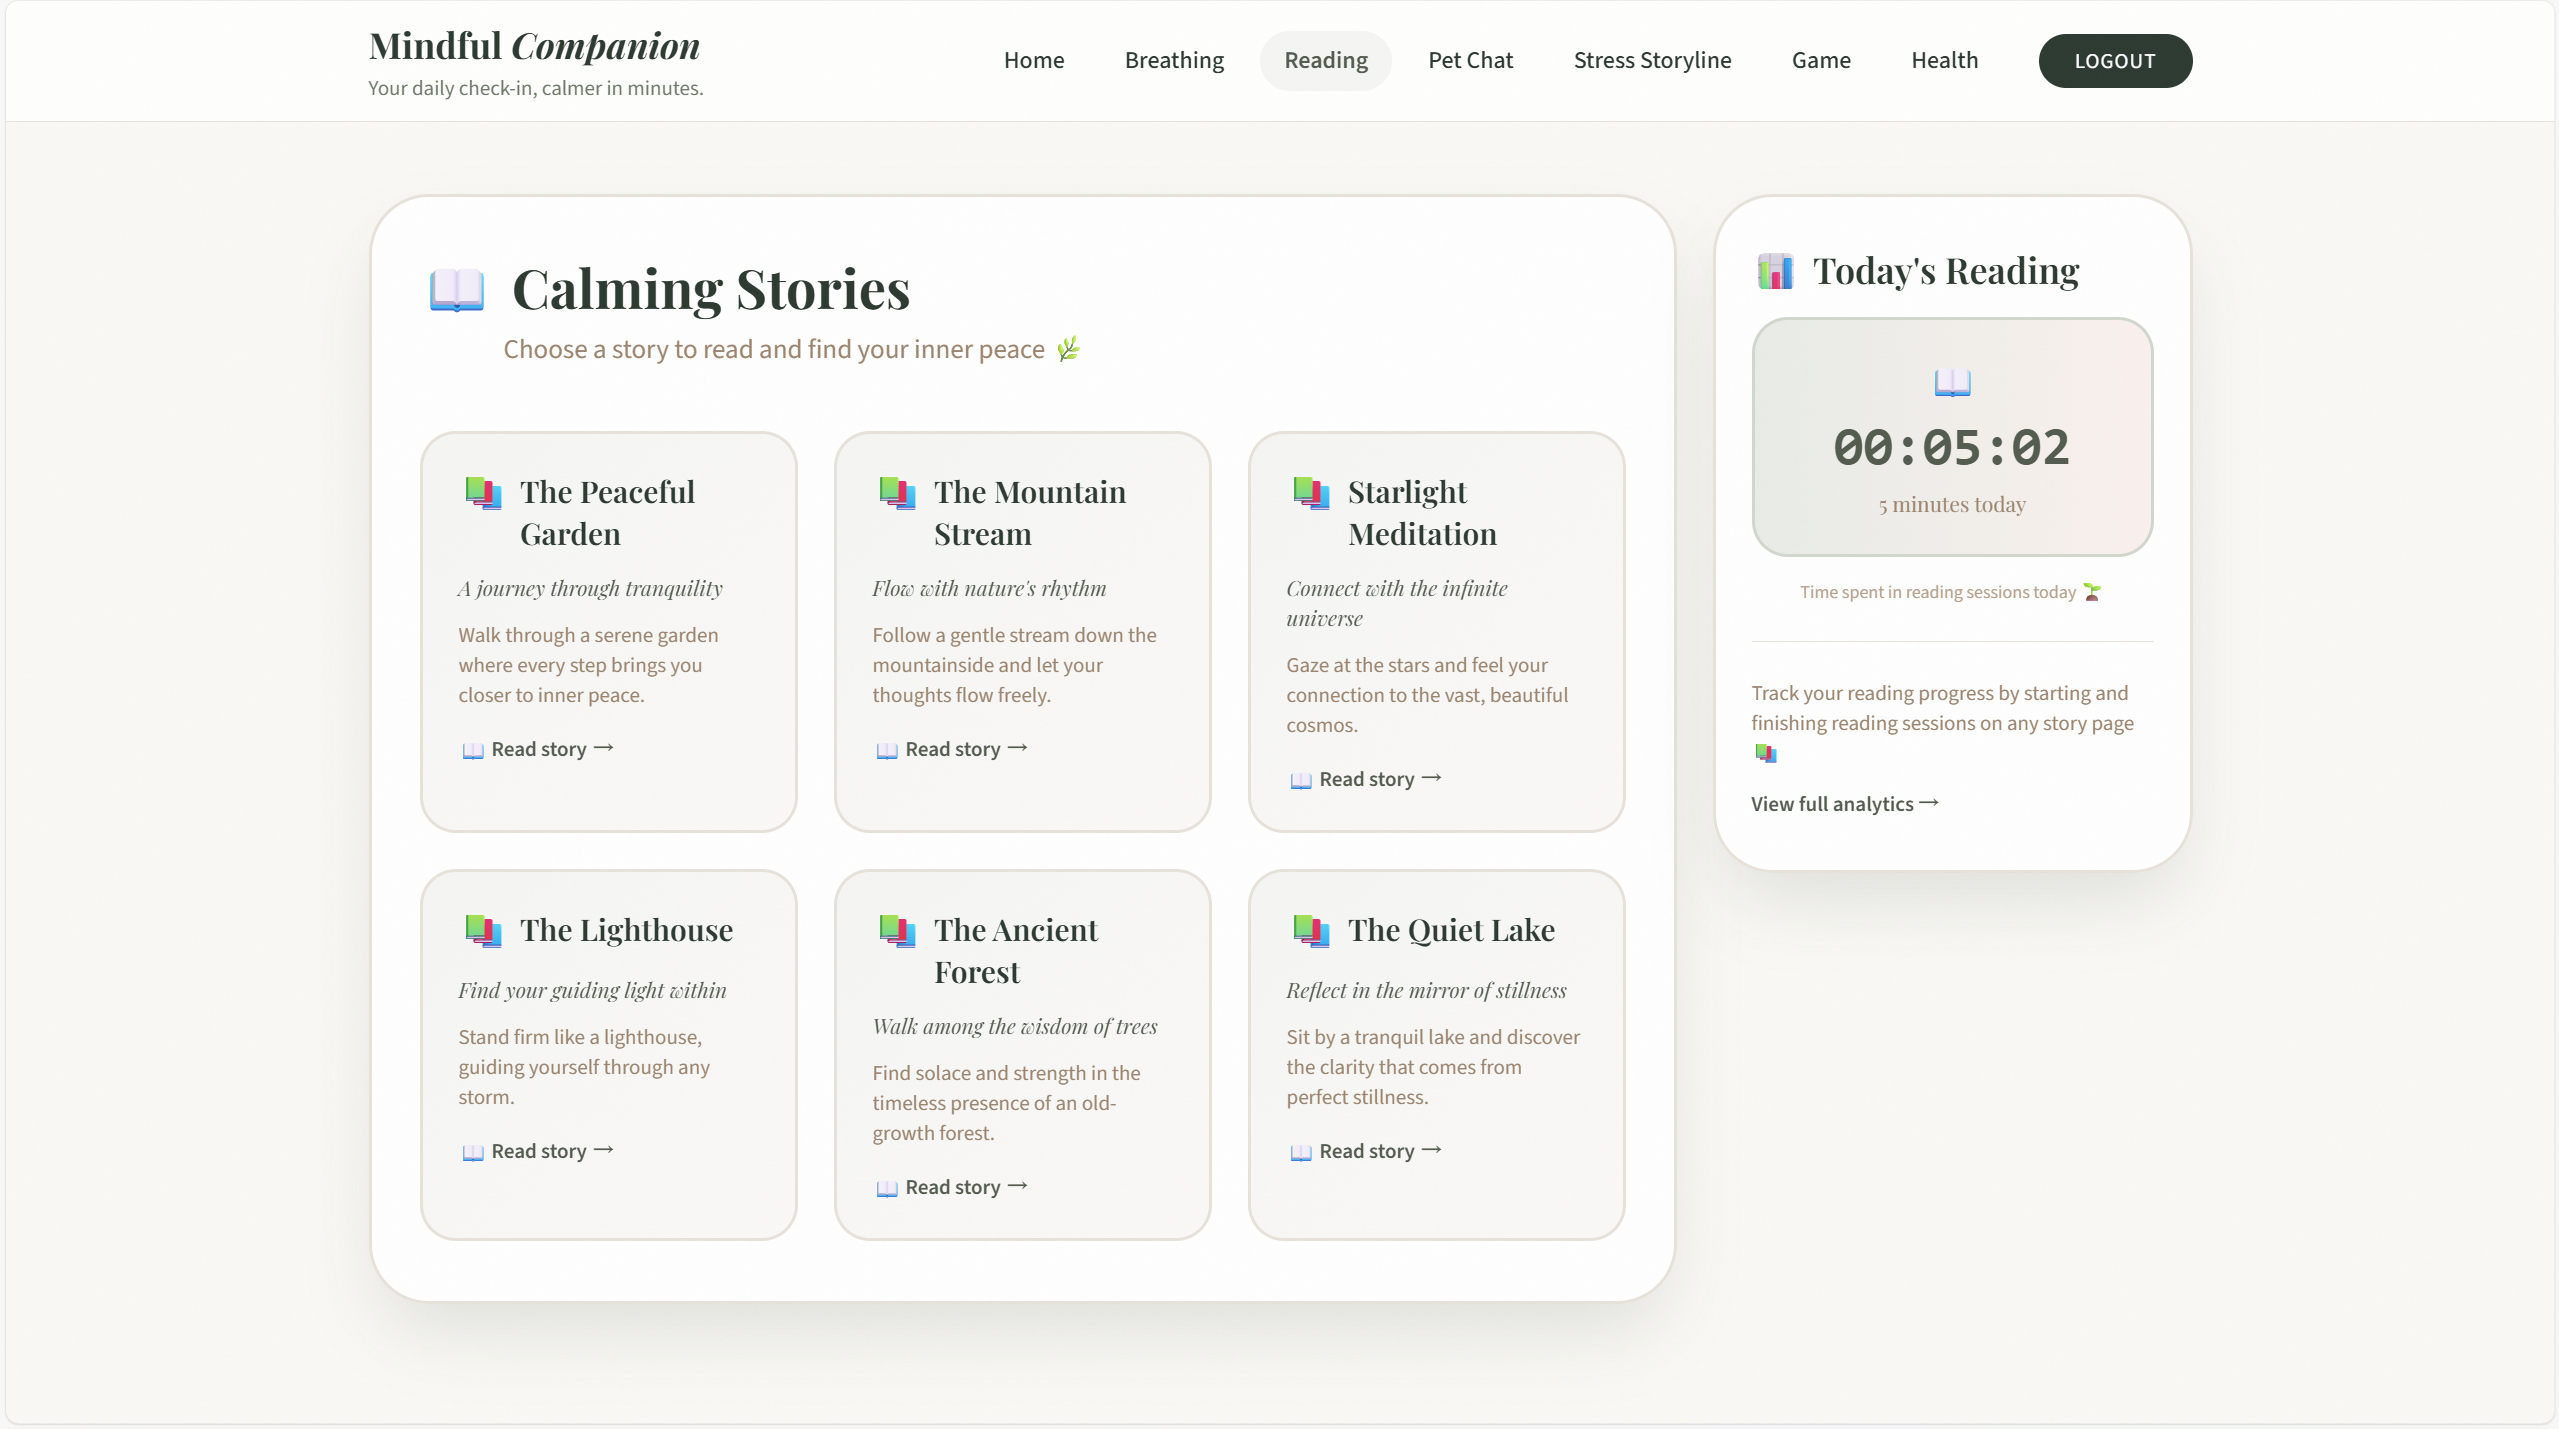Click the books icon on The Peaceful Garden card
This screenshot has width=2559, height=1429.
click(484, 493)
